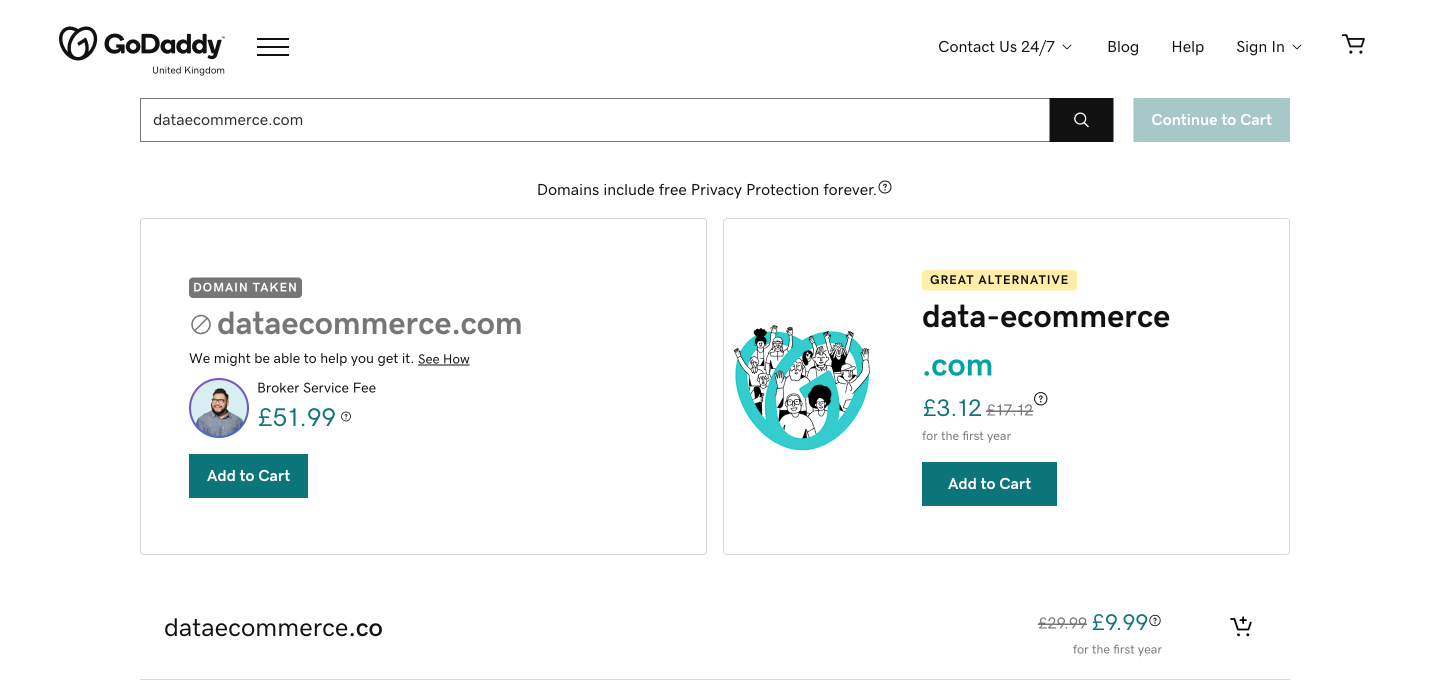Open the hamburger navigation menu

272,46
